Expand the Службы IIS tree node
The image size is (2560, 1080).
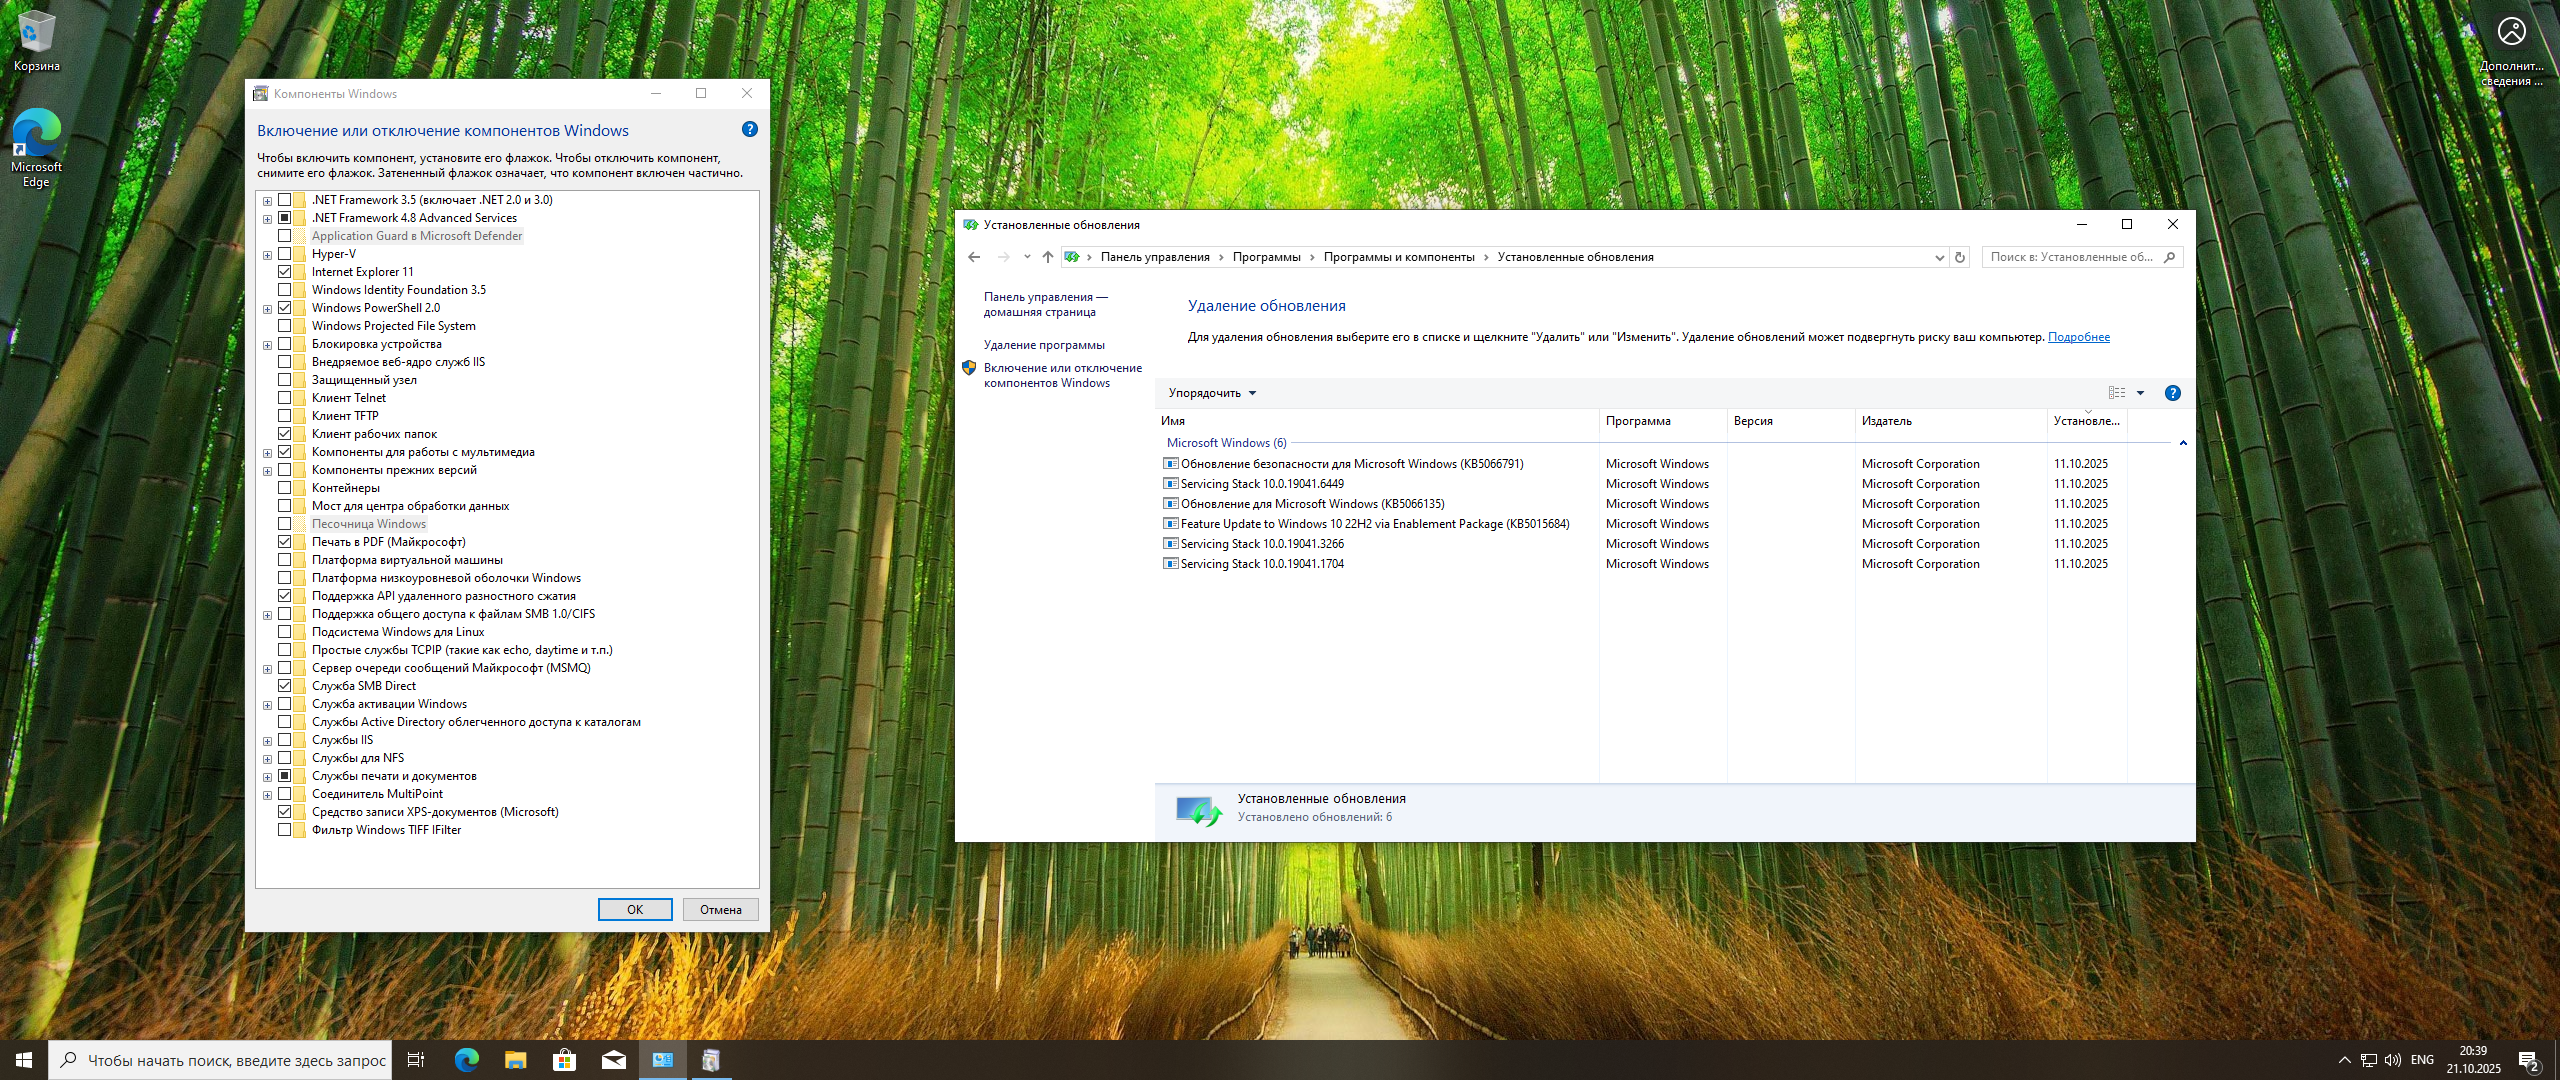(267, 741)
